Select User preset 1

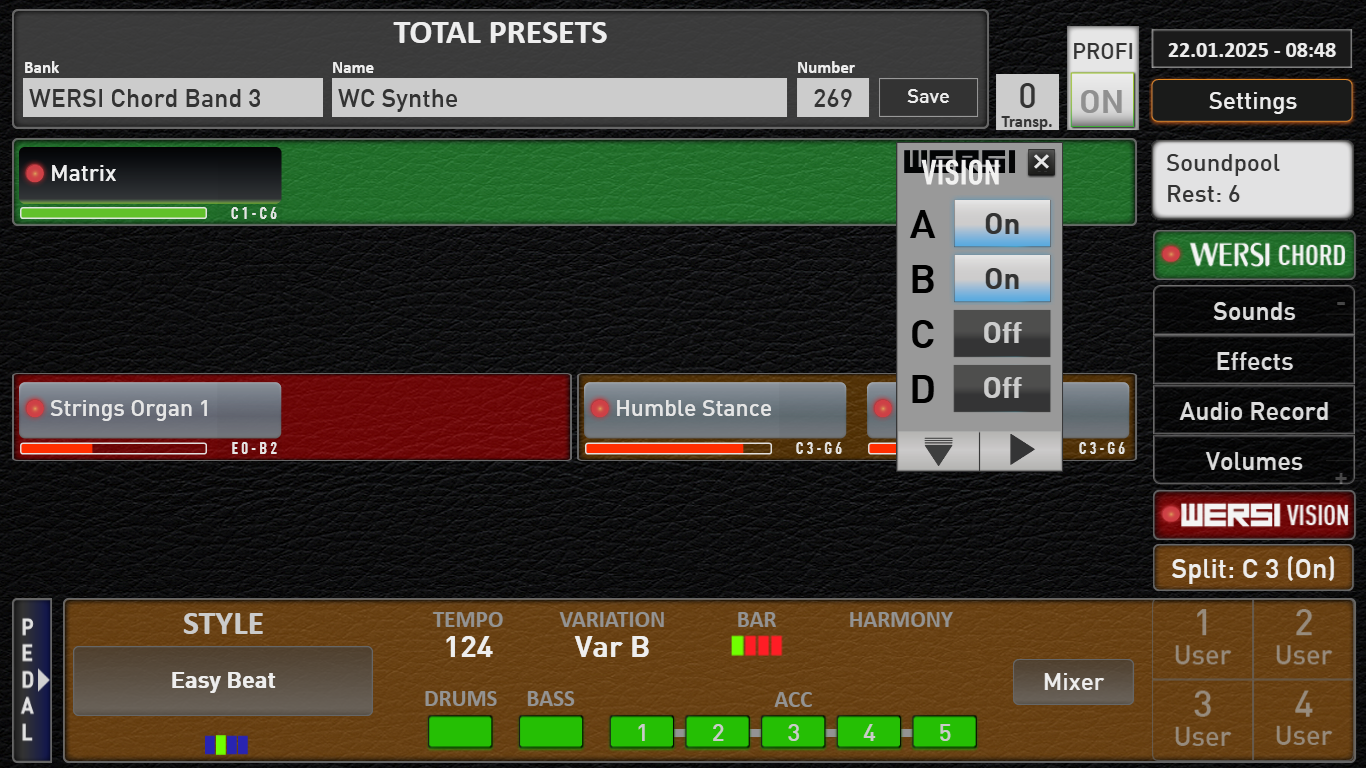[x=1203, y=639]
